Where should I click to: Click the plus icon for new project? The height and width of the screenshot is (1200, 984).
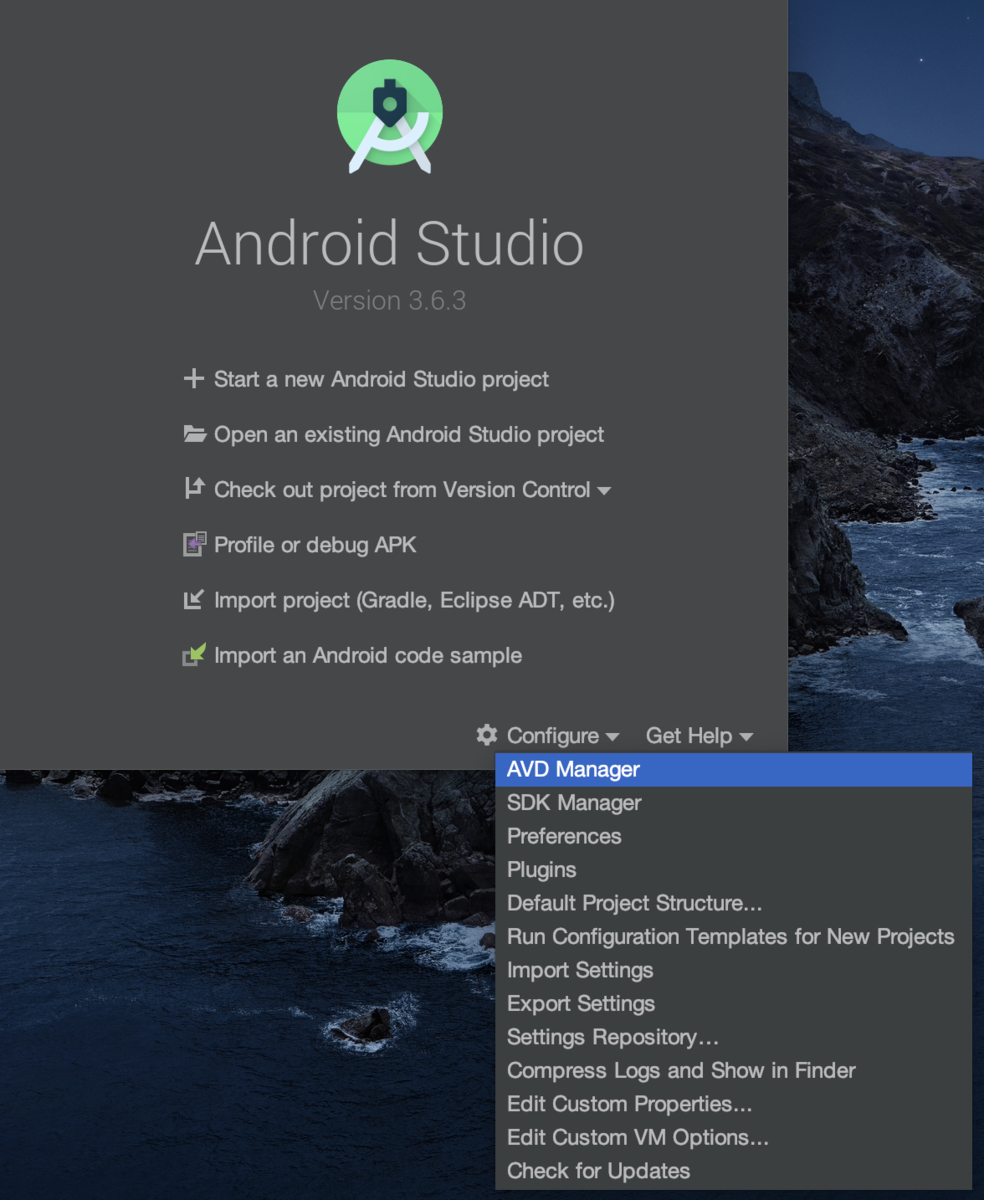point(193,379)
